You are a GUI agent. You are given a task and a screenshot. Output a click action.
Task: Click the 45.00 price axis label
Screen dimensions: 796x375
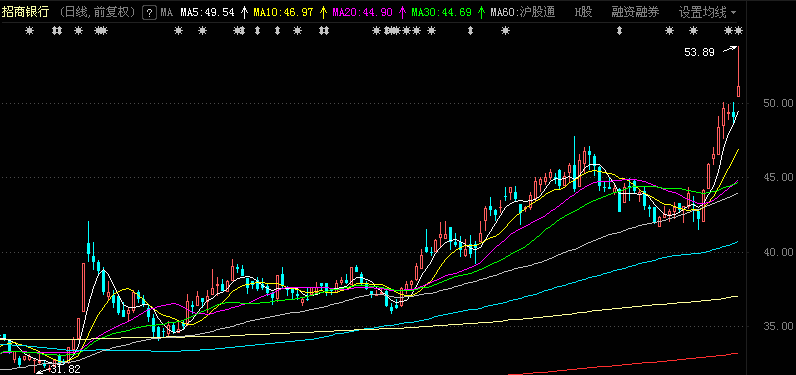click(777, 177)
